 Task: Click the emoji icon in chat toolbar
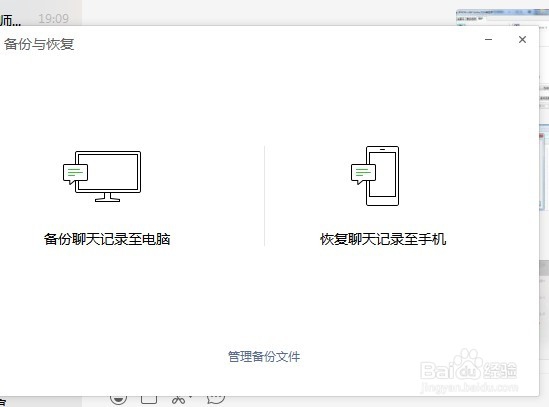118,400
